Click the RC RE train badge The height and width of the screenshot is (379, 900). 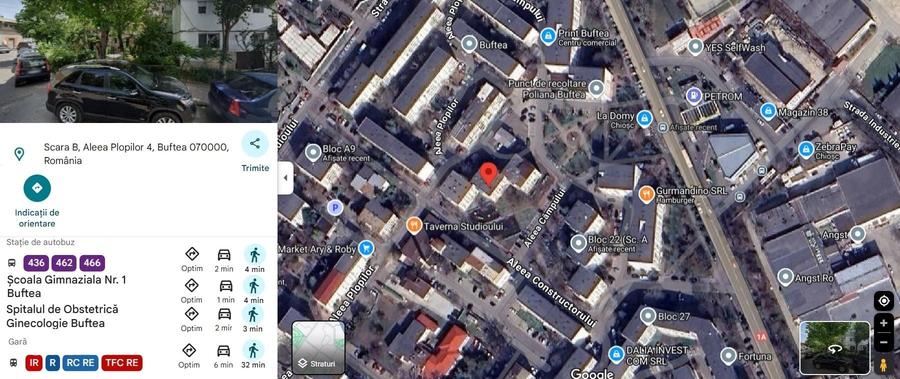pos(80,363)
